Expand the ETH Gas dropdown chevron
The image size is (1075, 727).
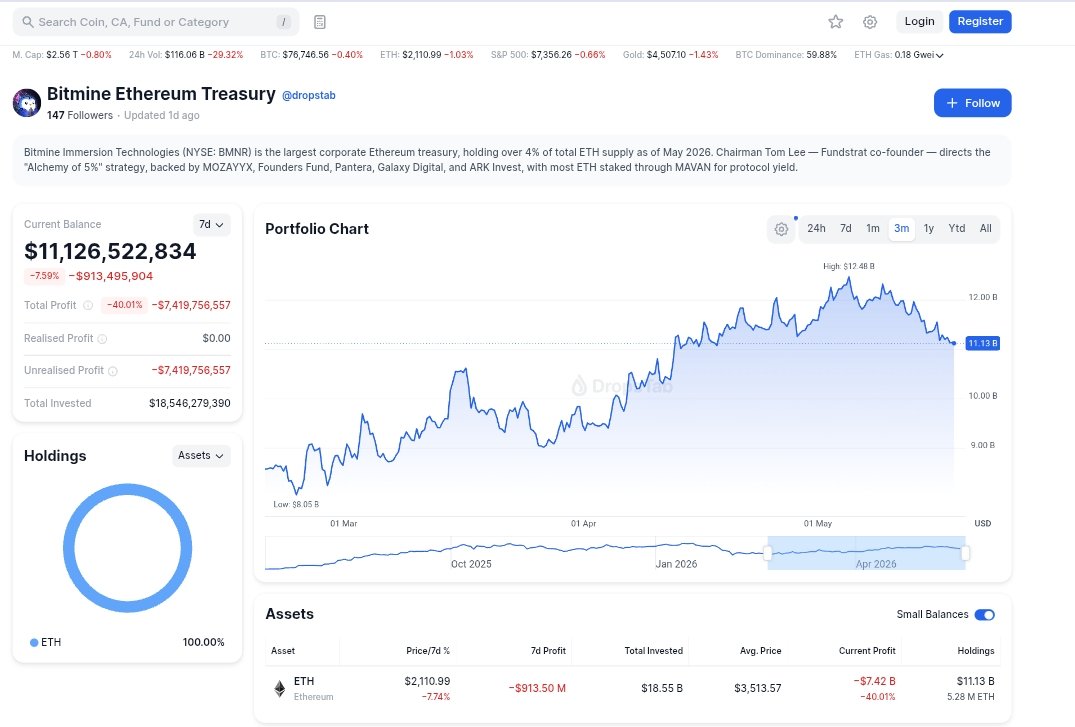[x=940, y=56]
